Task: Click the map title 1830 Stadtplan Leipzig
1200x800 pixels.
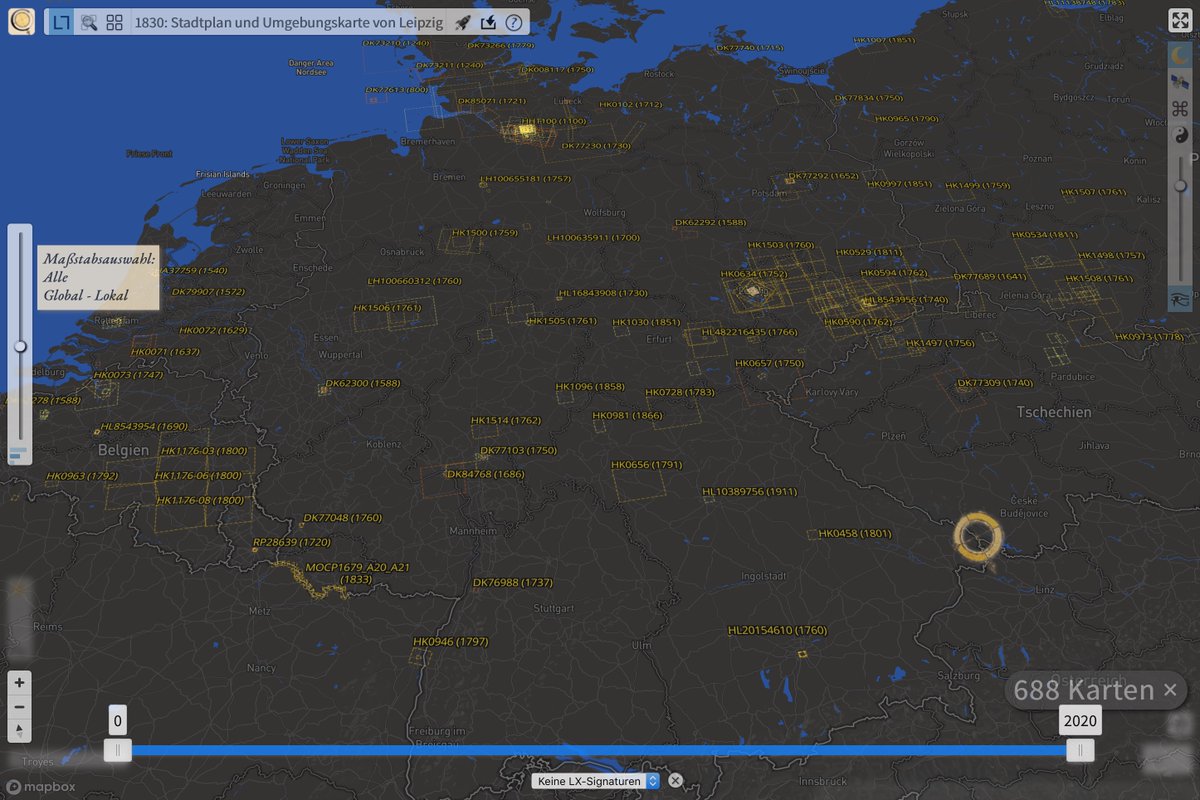Action: pyautogui.click(x=290, y=22)
